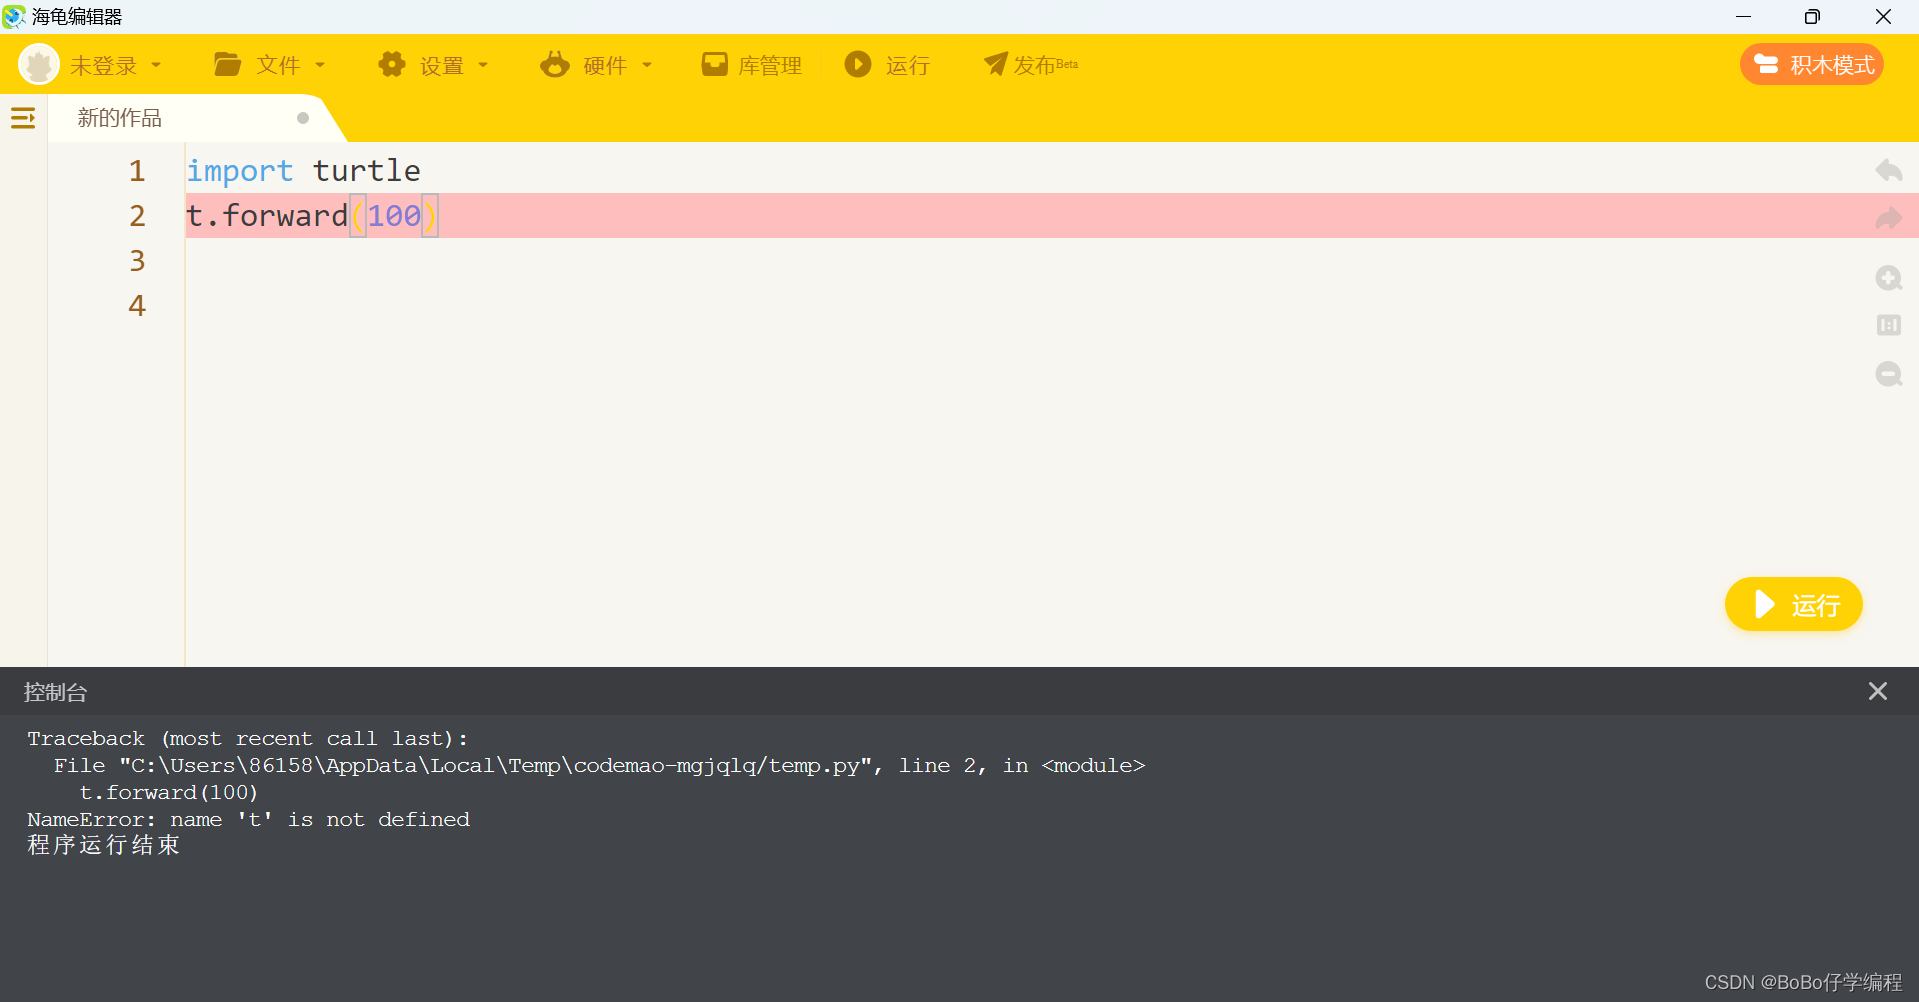Screen dimensions: 1919x1002
Task: Click the redo arrow icon
Action: click(1889, 218)
